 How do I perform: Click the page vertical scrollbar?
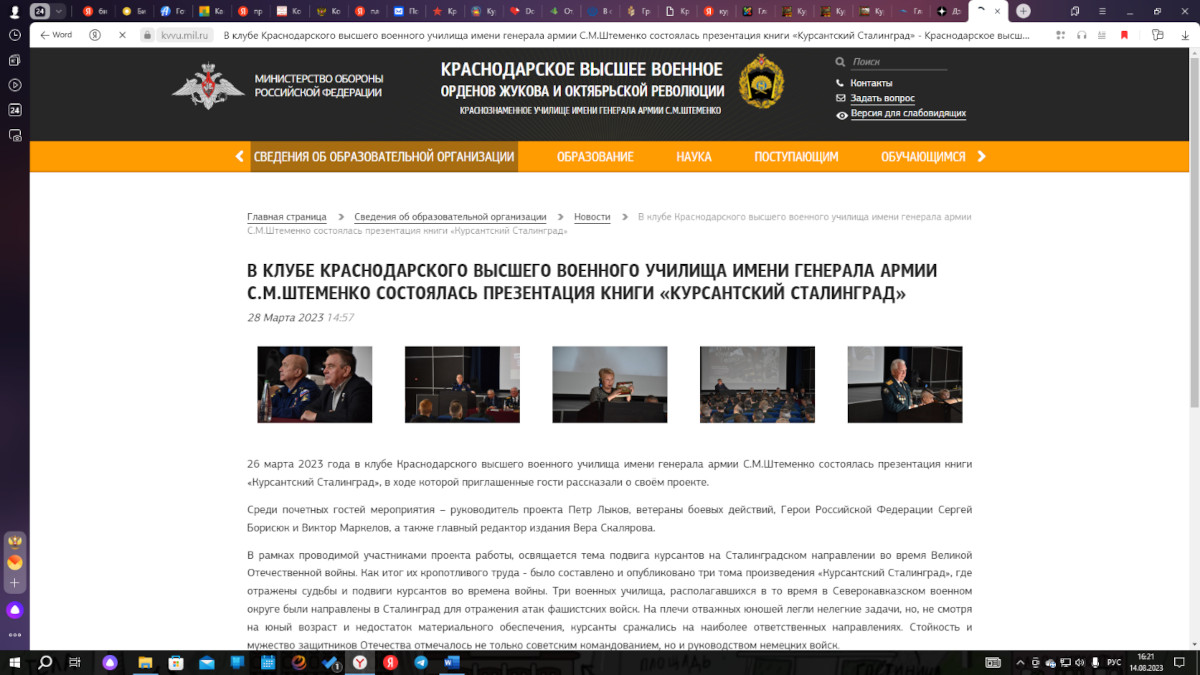tap(1194, 250)
